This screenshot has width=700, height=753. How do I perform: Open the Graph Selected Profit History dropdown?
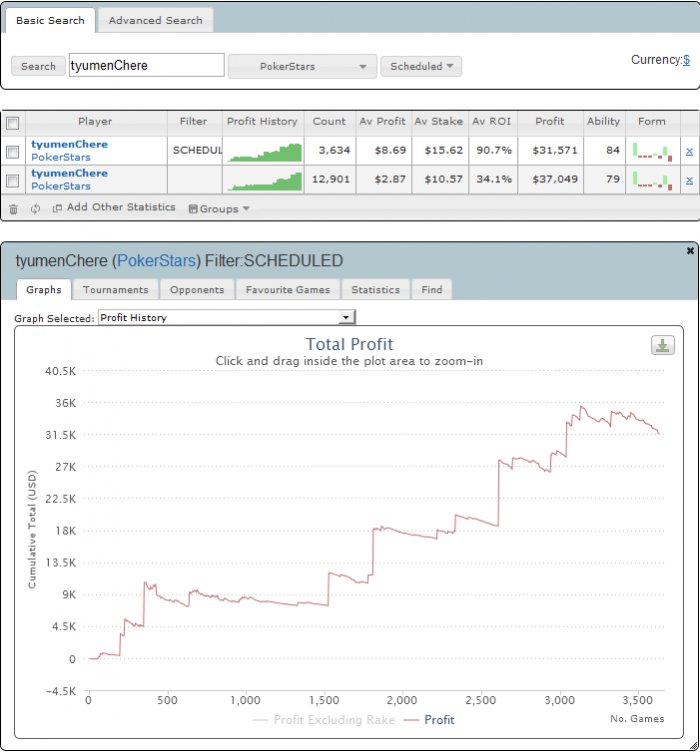click(x=227, y=318)
